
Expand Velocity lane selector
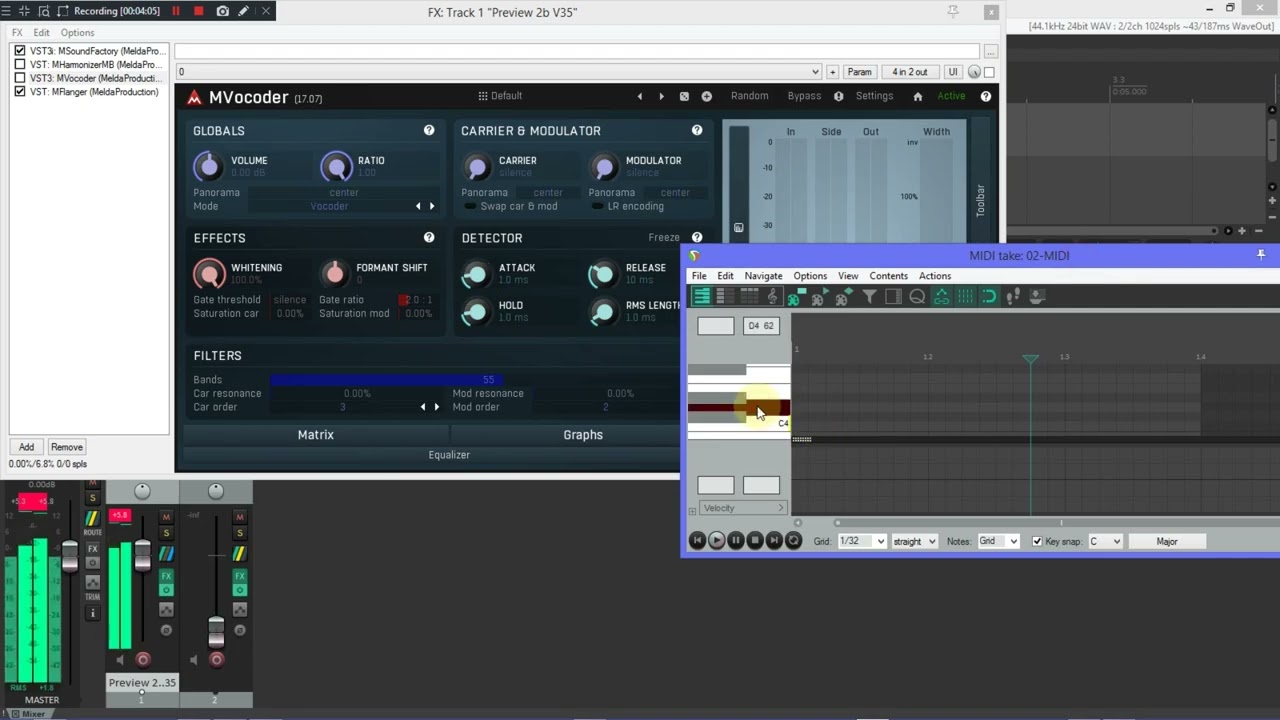[741, 508]
